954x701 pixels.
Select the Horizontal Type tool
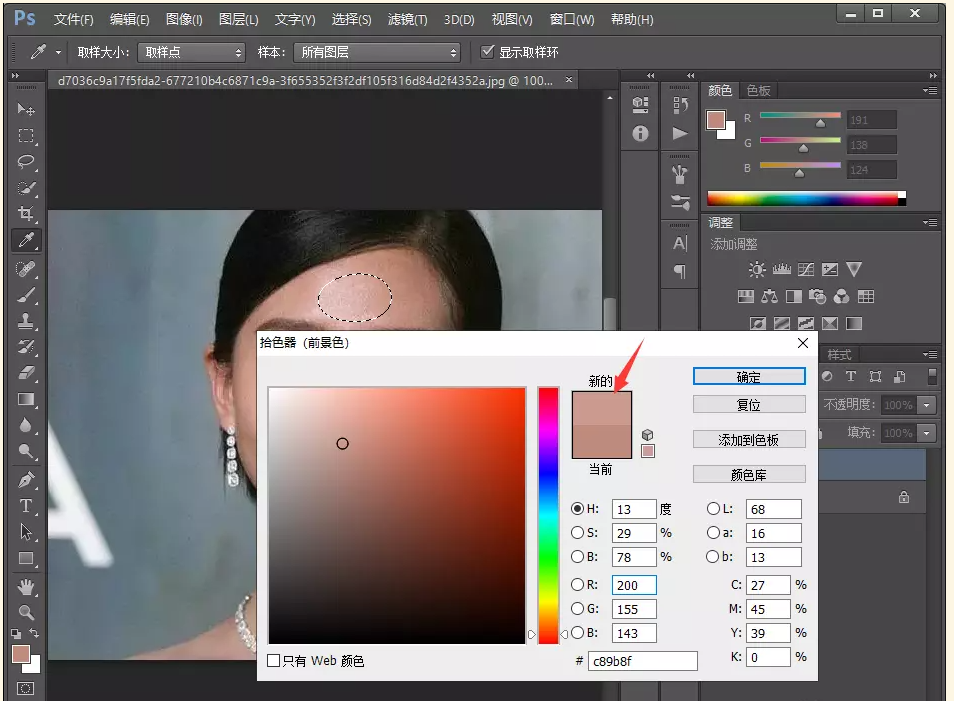coord(26,505)
